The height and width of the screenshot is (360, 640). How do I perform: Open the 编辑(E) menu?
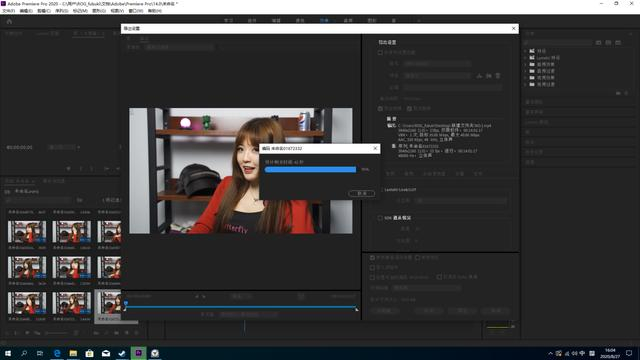[x=26, y=11]
